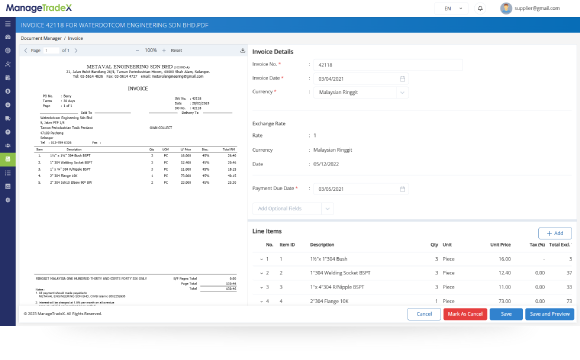Viewport: 580px width, 360px height.
Task: Click the user avatar icon
Action: 506,8
